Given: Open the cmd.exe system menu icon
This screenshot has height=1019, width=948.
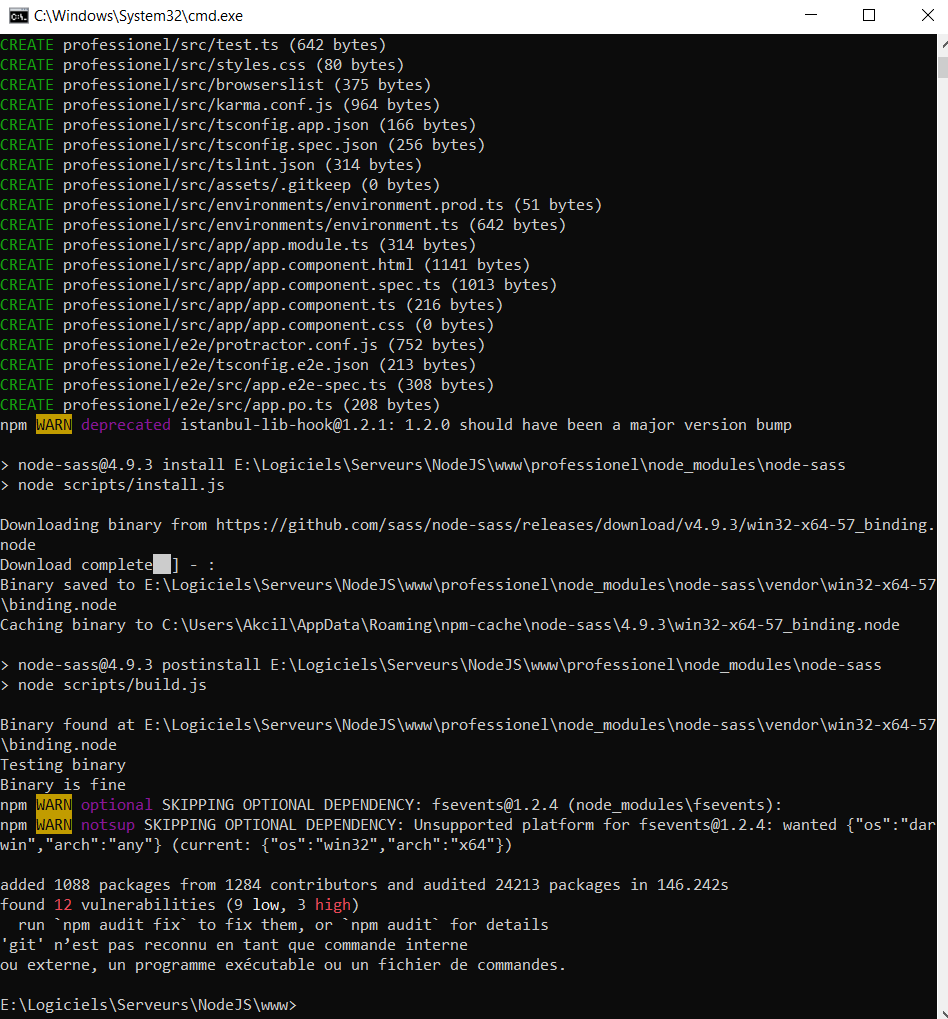Looking at the screenshot, I should click(17, 16).
